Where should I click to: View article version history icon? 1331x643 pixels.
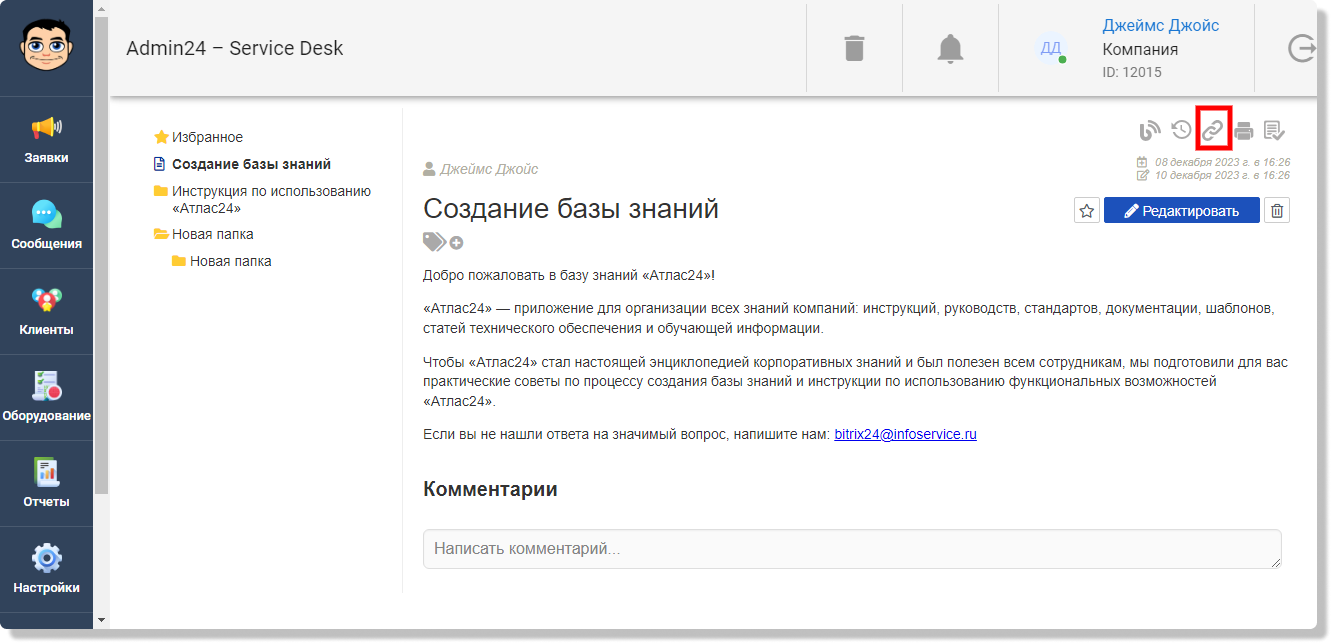click(x=1182, y=130)
